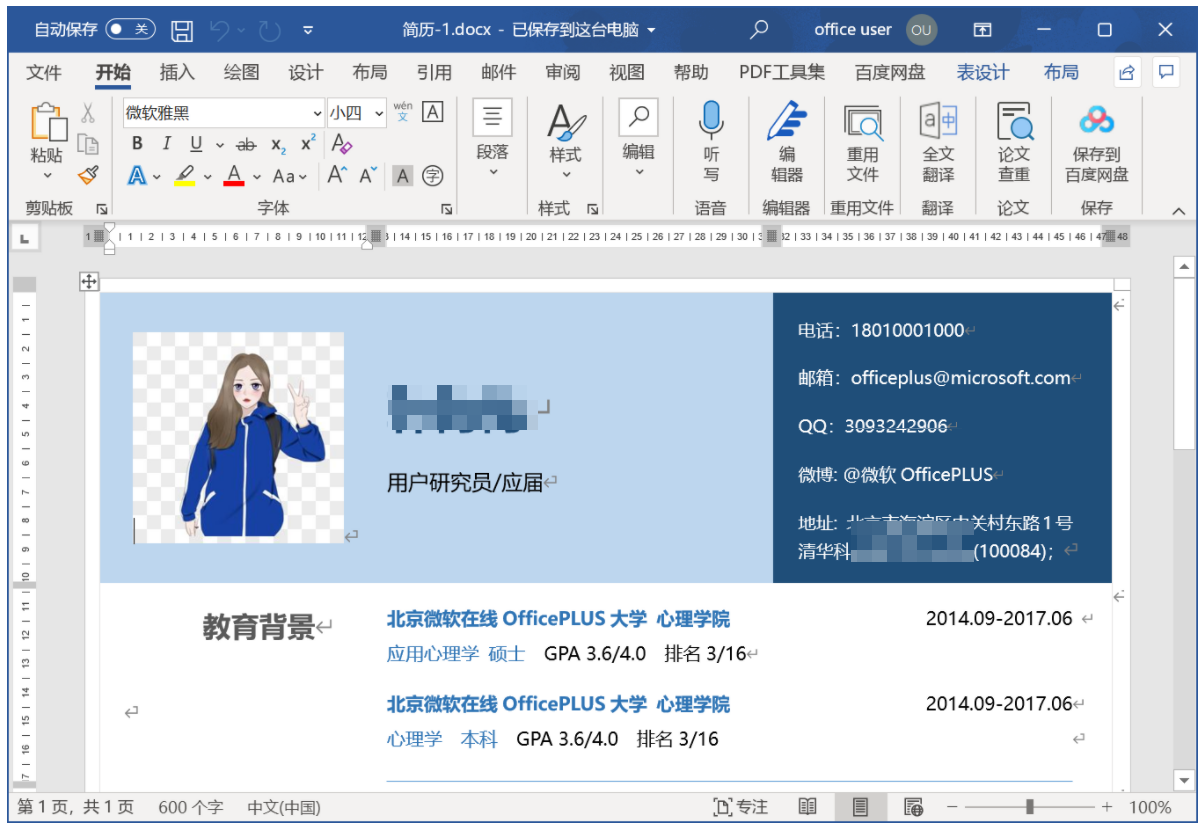This screenshot has width=1204, height=831.
Task: Select the Format Painter tool
Action: coord(88,176)
